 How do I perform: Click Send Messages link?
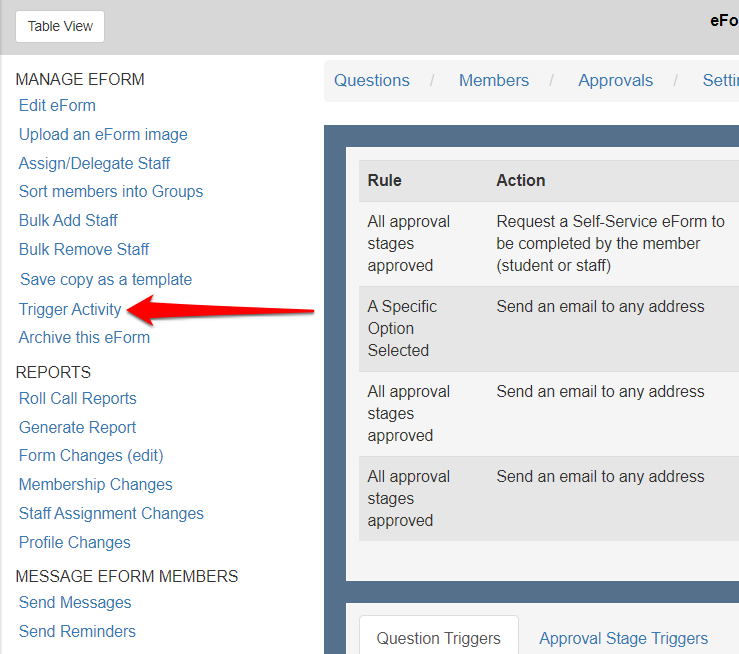tap(75, 602)
